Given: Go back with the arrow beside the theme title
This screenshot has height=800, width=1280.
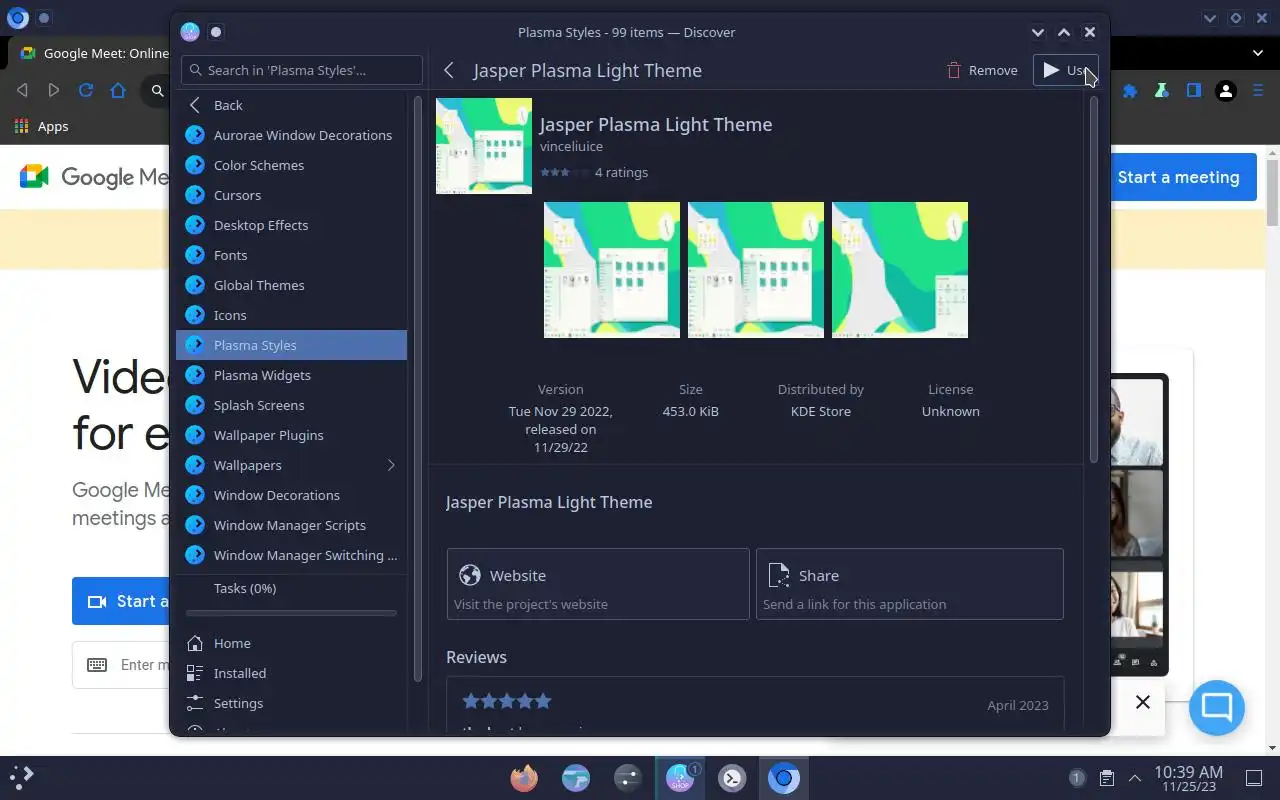Looking at the screenshot, I should tap(449, 70).
